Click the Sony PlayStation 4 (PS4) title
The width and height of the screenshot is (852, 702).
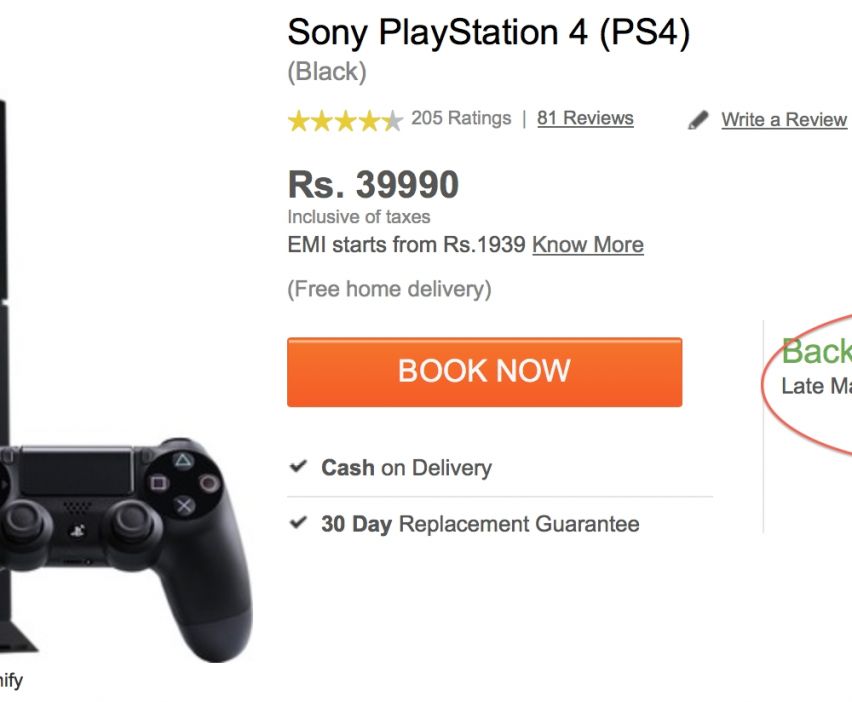pyautogui.click(x=488, y=33)
